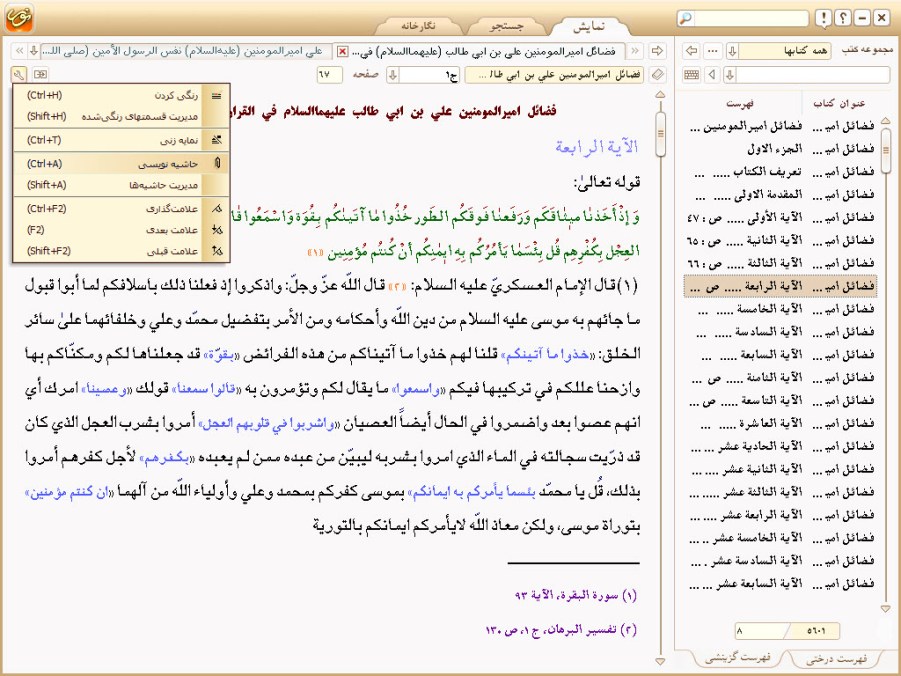This screenshot has height=676, width=901.
Task: Open the volume ج1 dropdown arrow
Action: 392,75
